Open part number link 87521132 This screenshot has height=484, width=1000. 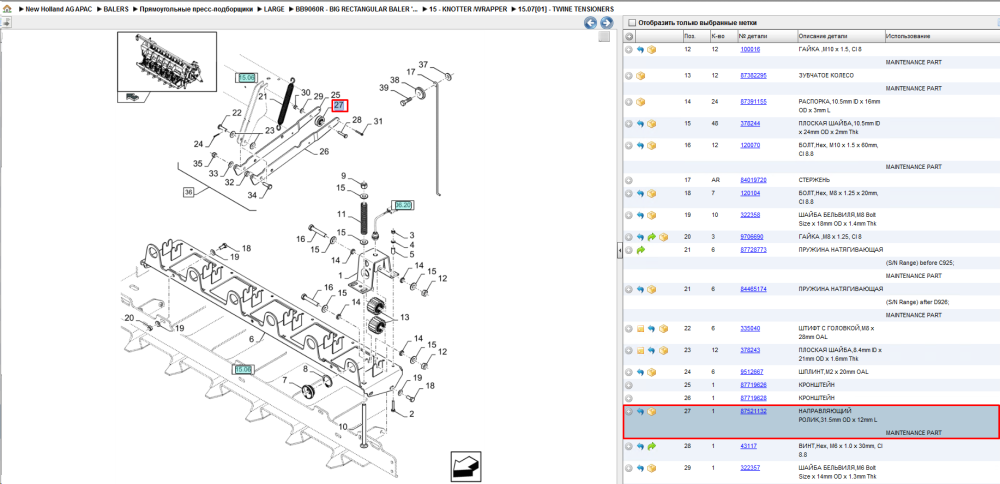(753, 411)
